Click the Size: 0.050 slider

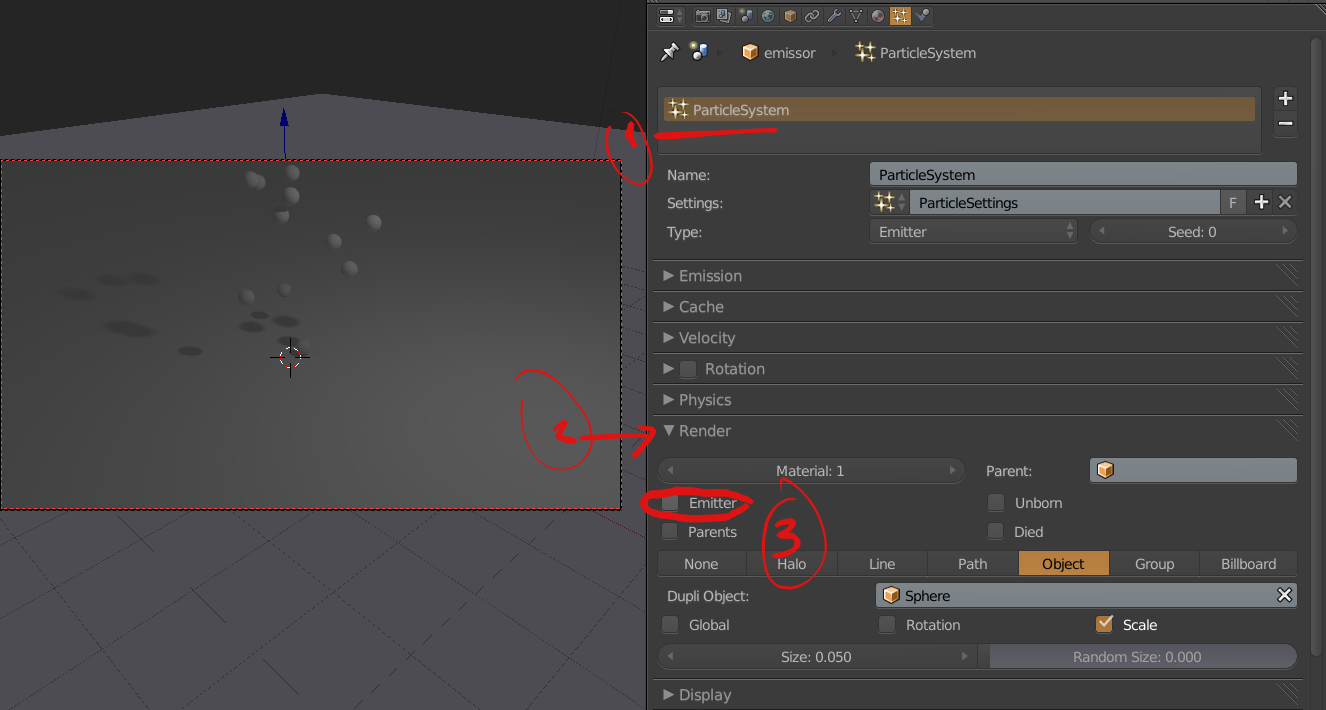817,657
